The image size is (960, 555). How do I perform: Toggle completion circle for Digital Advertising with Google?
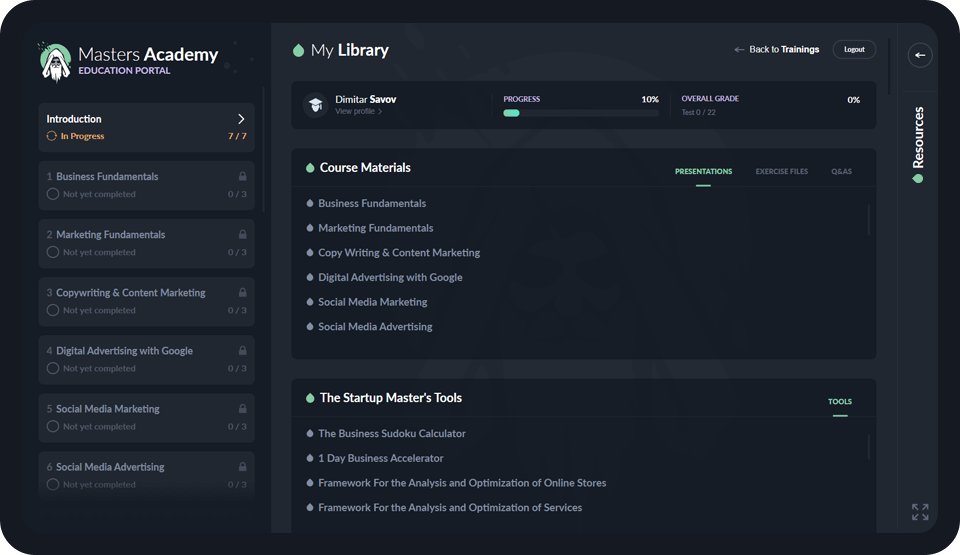tap(53, 369)
